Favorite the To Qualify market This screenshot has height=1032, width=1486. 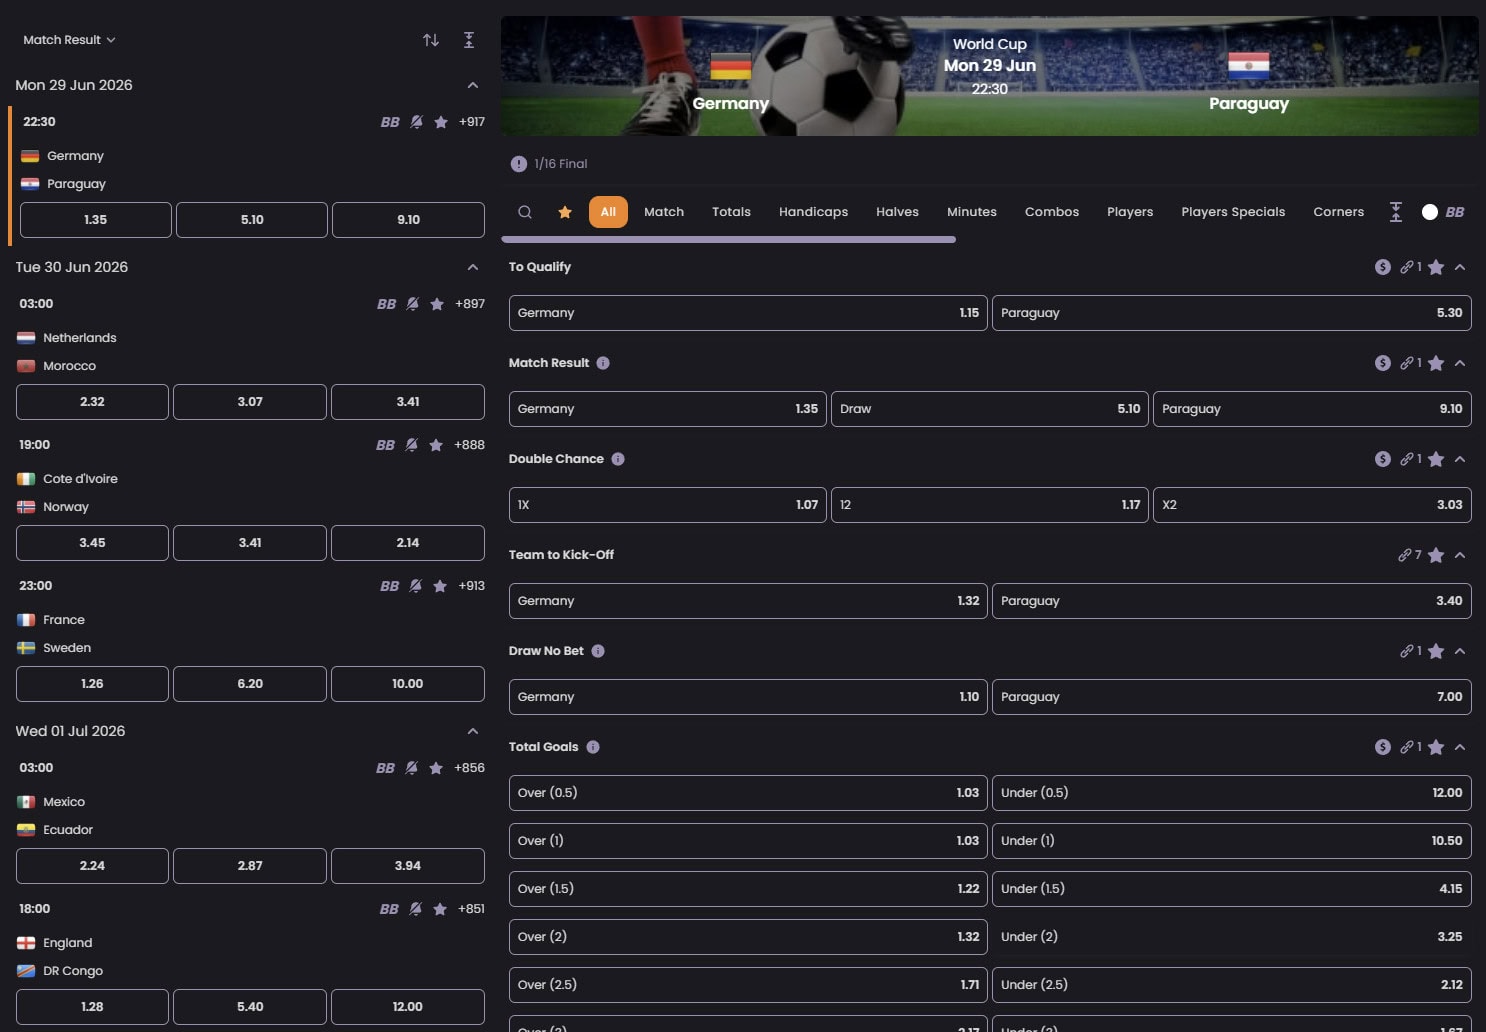tap(1436, 267)
